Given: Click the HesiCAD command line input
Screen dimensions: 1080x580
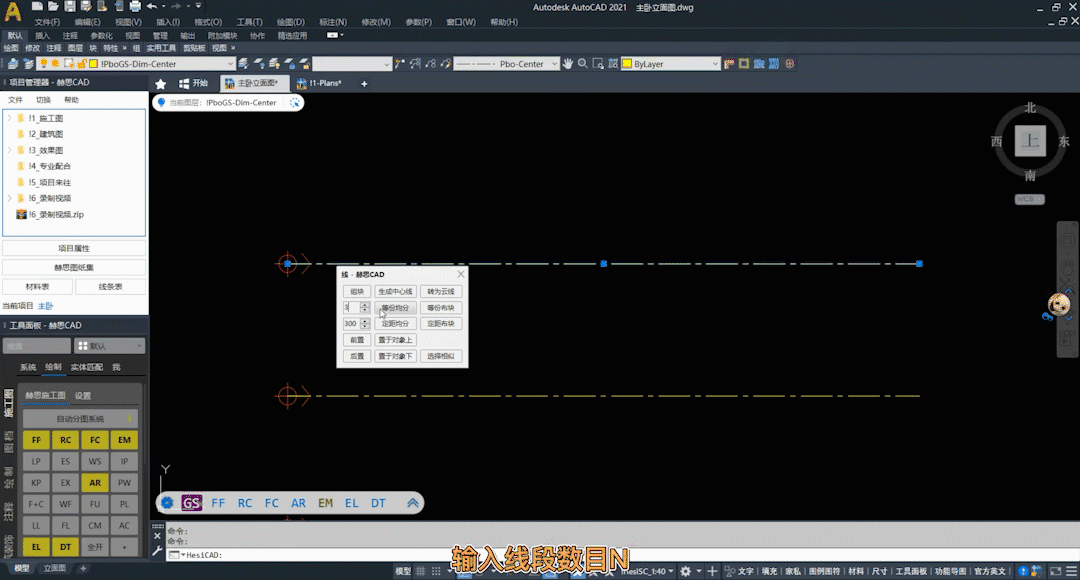Looking at the screenshot, I should (x=620, y=555).
